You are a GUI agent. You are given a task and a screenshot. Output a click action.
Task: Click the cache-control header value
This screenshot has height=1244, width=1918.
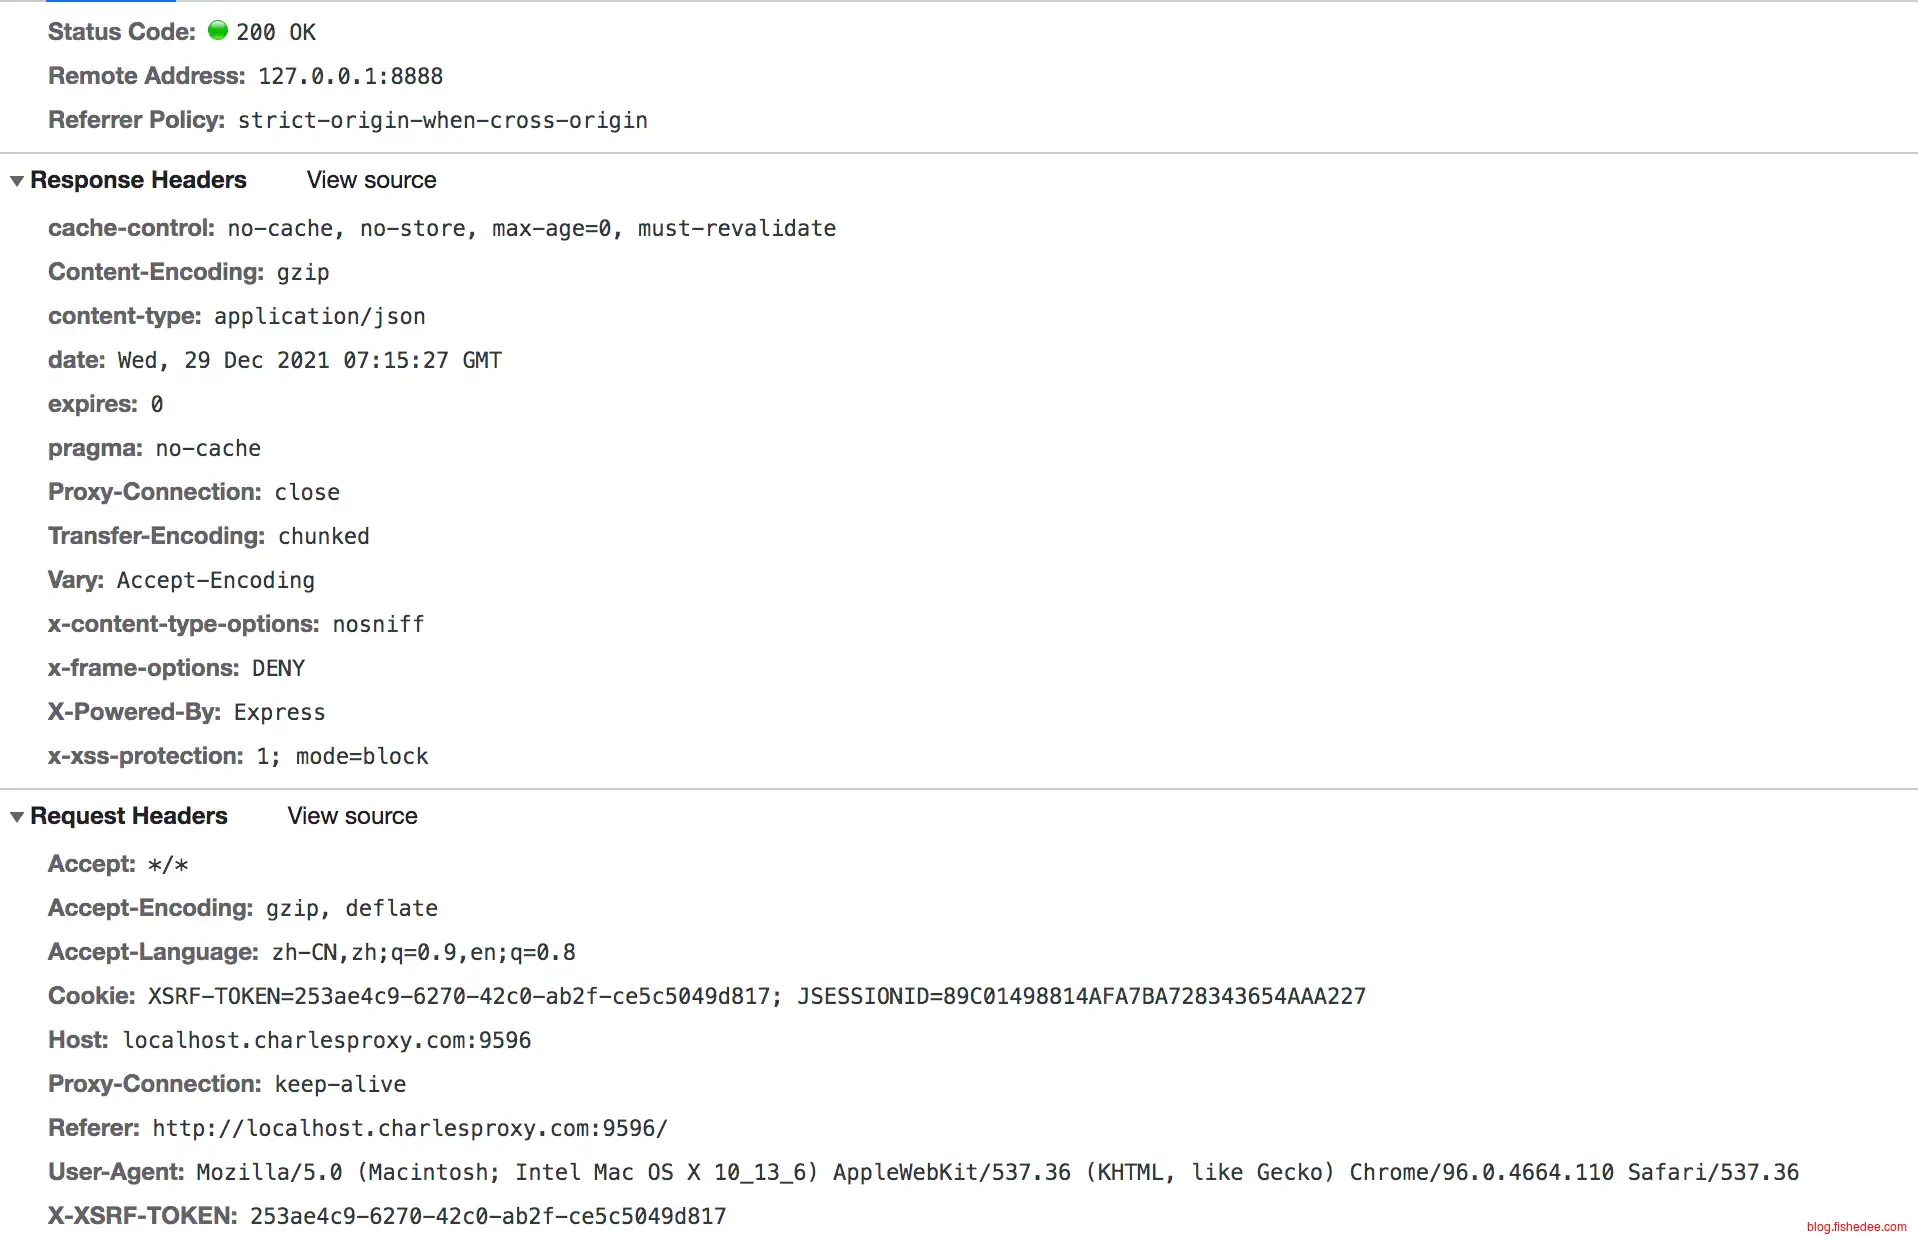[x=531, y=228]
